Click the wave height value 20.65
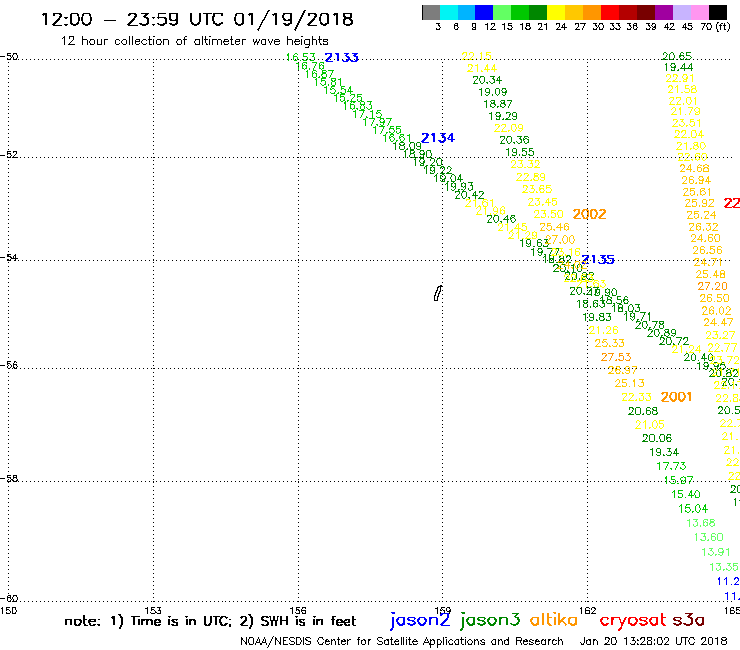This screenshot has width=740, height=650. pyautogui.click(x=677, y=56)
